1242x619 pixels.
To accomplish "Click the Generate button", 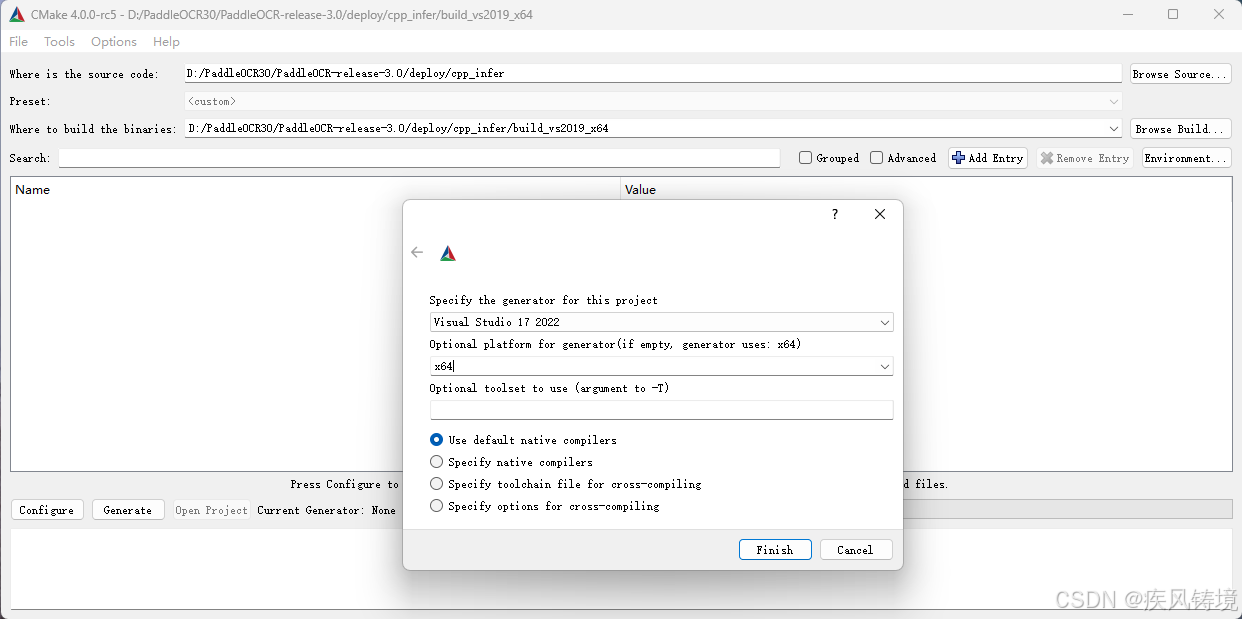I will (128, 510).
